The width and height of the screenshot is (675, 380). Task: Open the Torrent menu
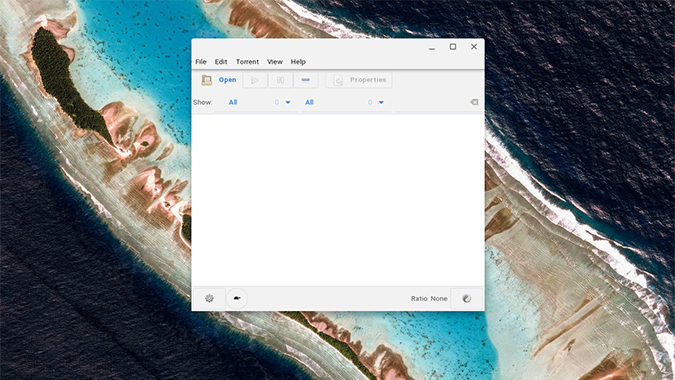pos(247,62)
